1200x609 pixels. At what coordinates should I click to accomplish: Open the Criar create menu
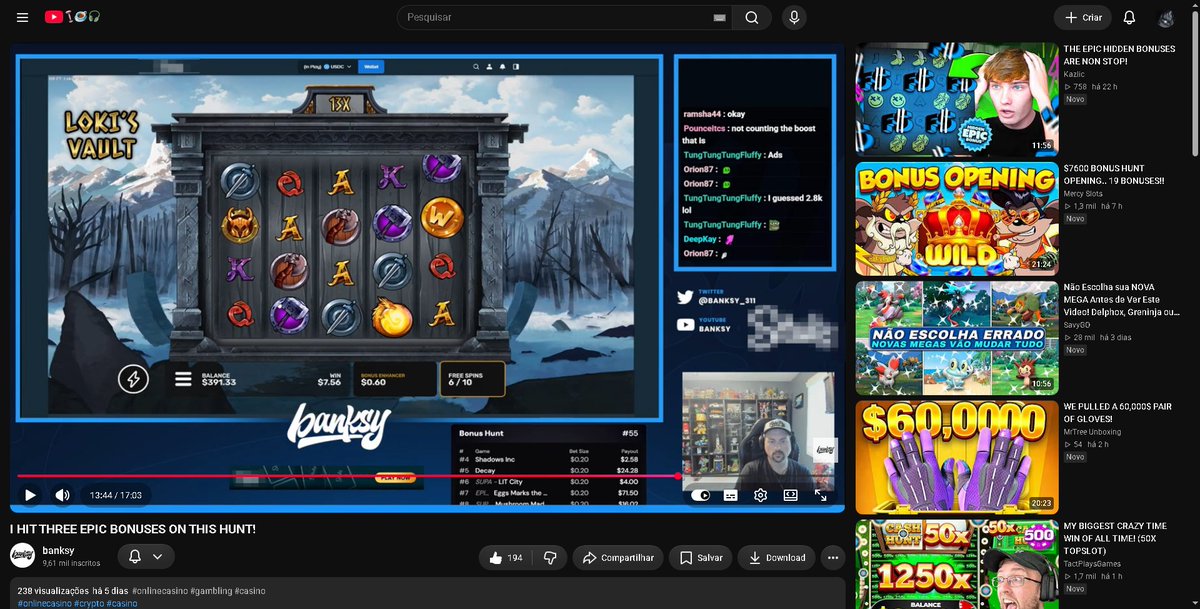click(1083, 18)
